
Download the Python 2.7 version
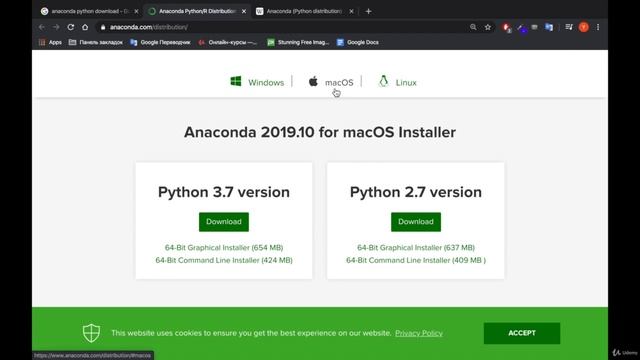pos(416,222)
